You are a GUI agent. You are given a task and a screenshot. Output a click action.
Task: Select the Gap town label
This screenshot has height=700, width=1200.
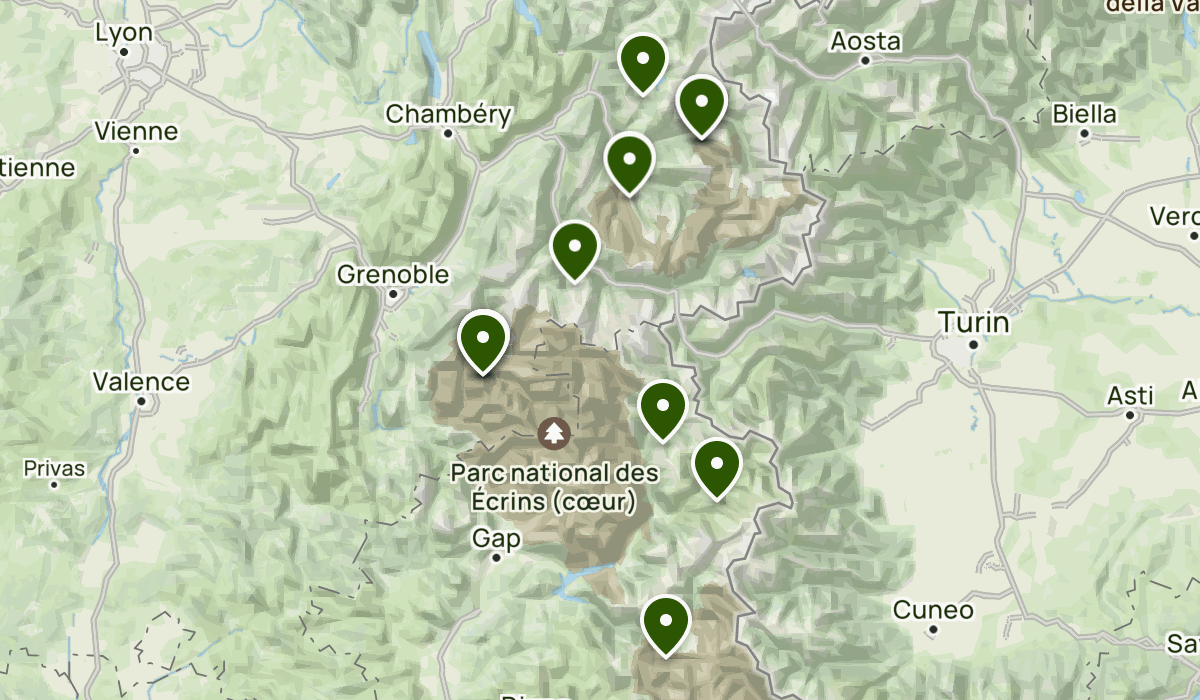point(497,540)
